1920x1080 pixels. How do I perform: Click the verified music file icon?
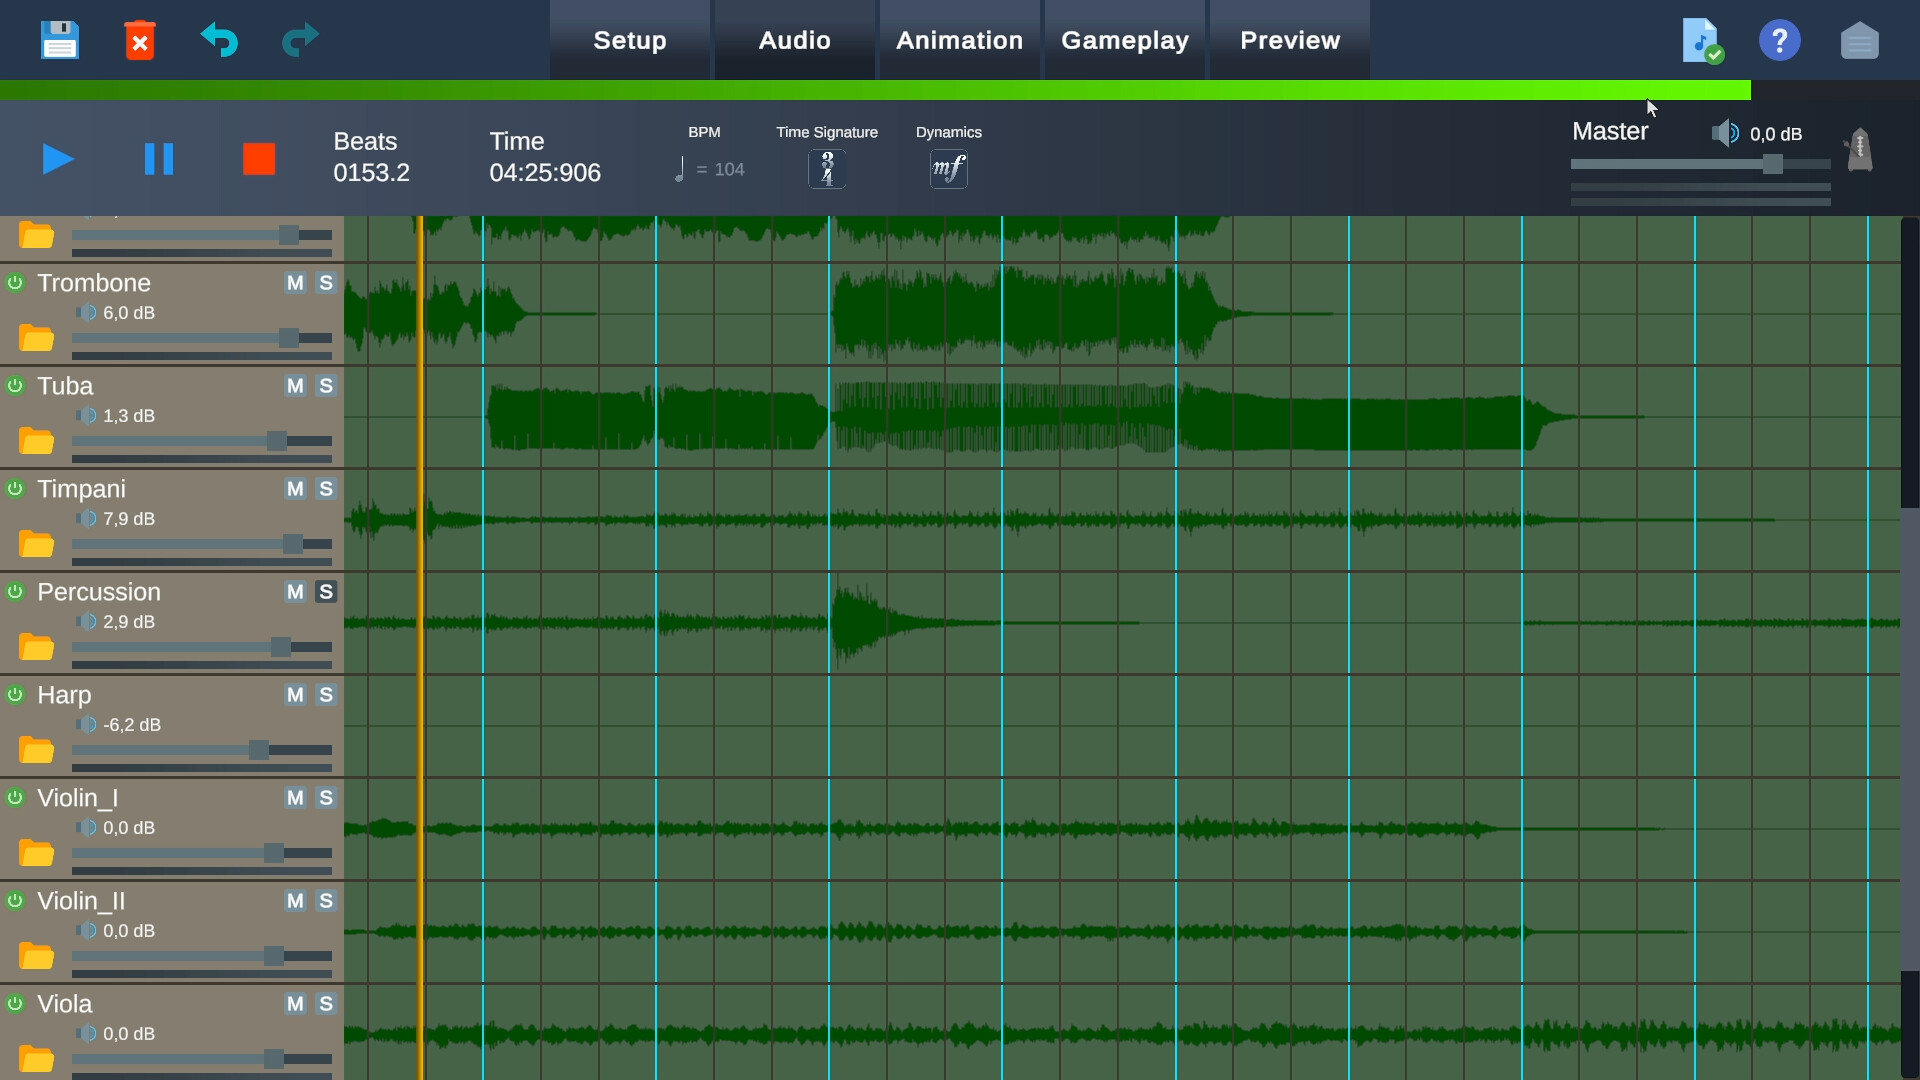(x=1701, y=40)
